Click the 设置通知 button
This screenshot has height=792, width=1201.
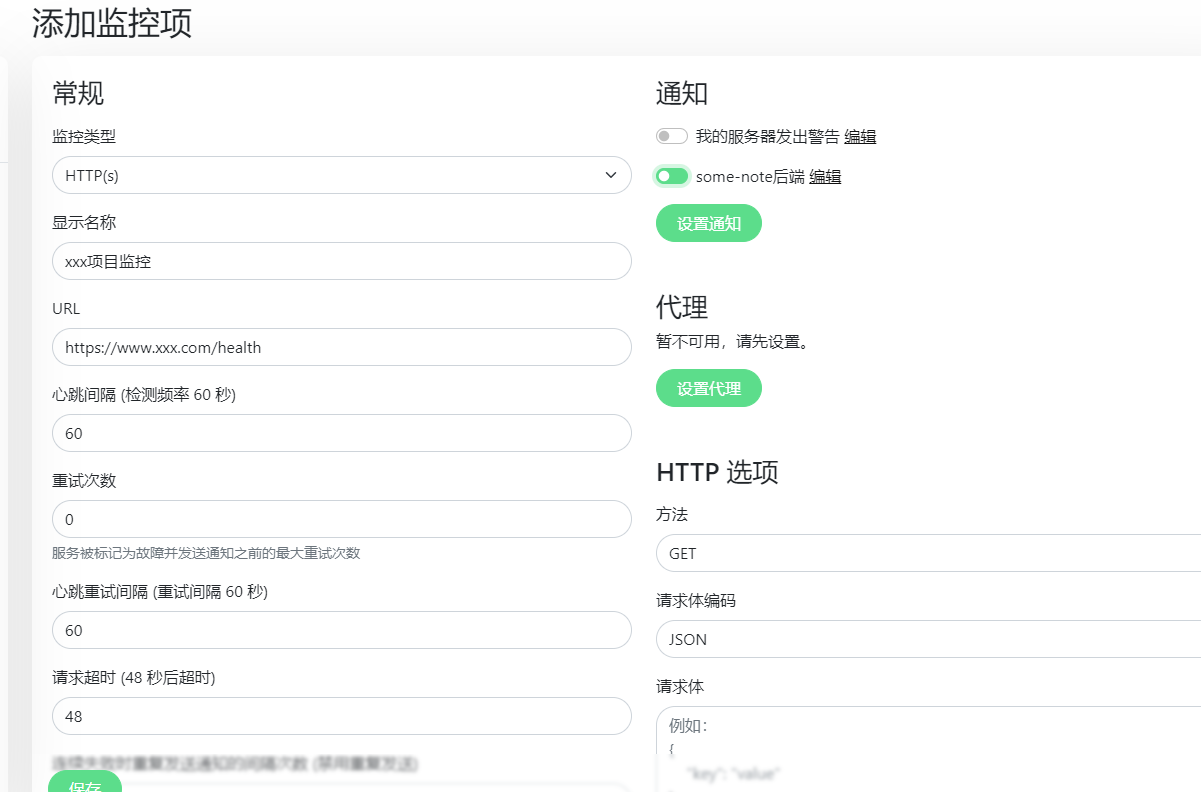[x=708, y=223]
